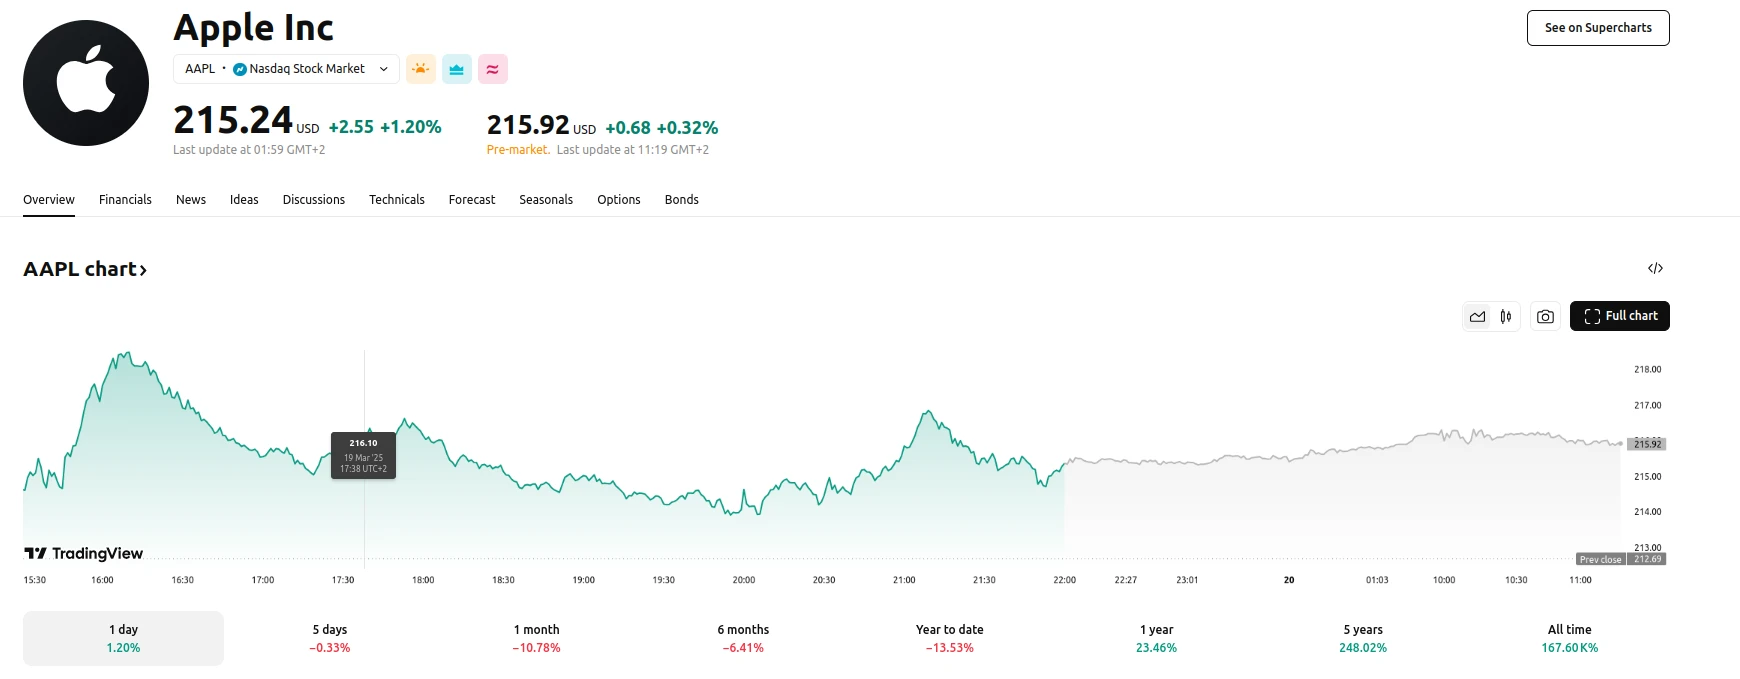Click the pink waves badge icon
Image resolution: width=1740 pixels, height=679 pixels.
pos(493,68)
